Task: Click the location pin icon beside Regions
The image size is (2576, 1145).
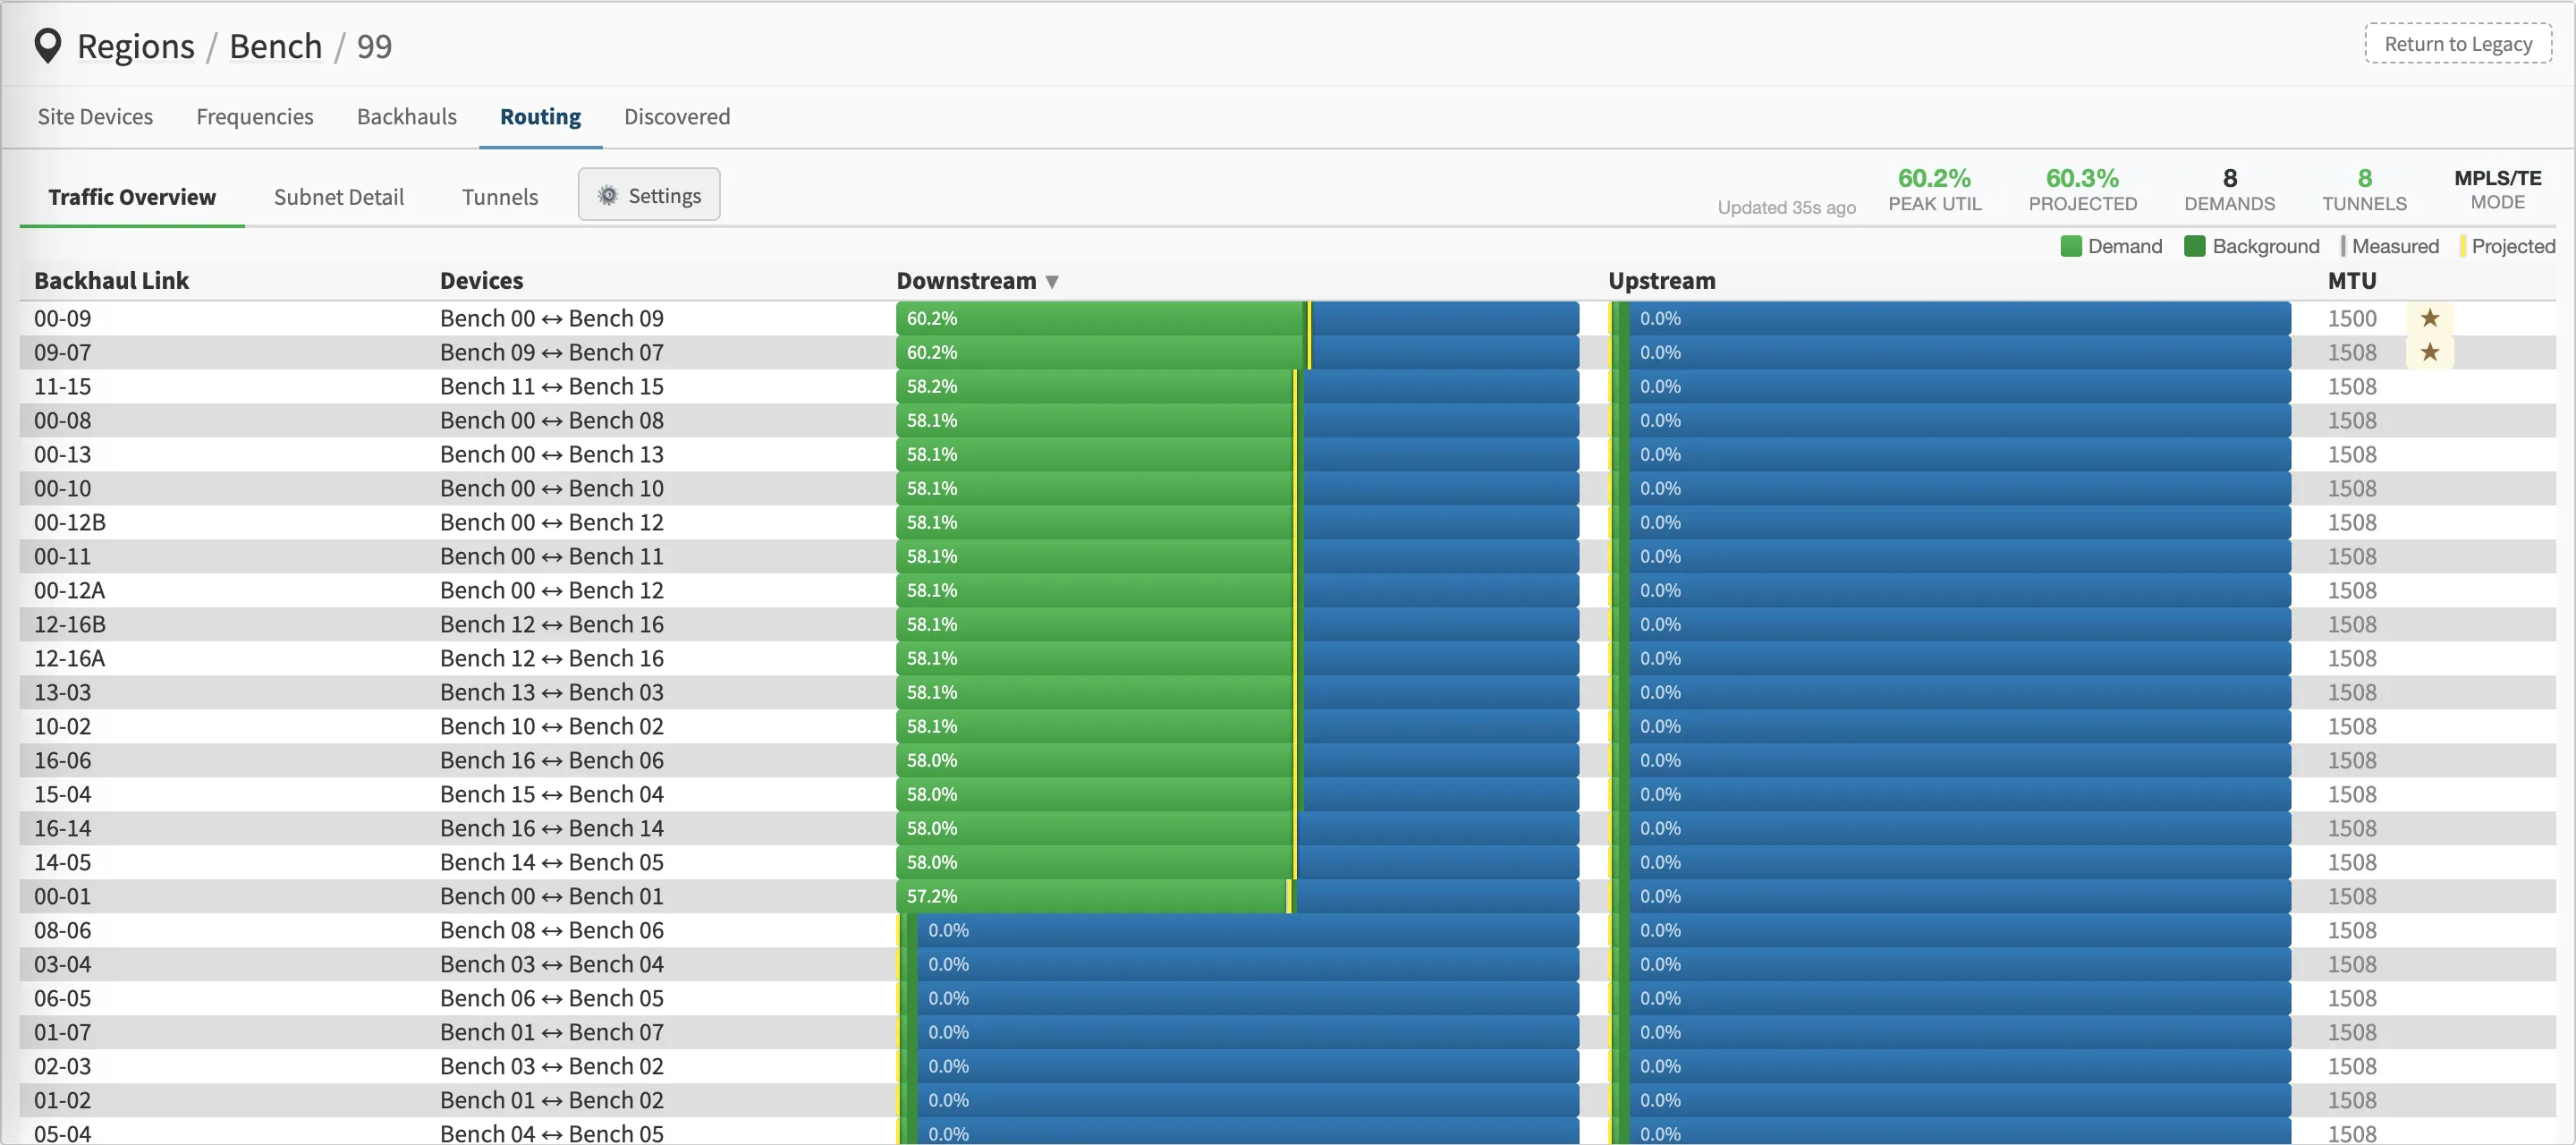Action: tap(47, 46)
